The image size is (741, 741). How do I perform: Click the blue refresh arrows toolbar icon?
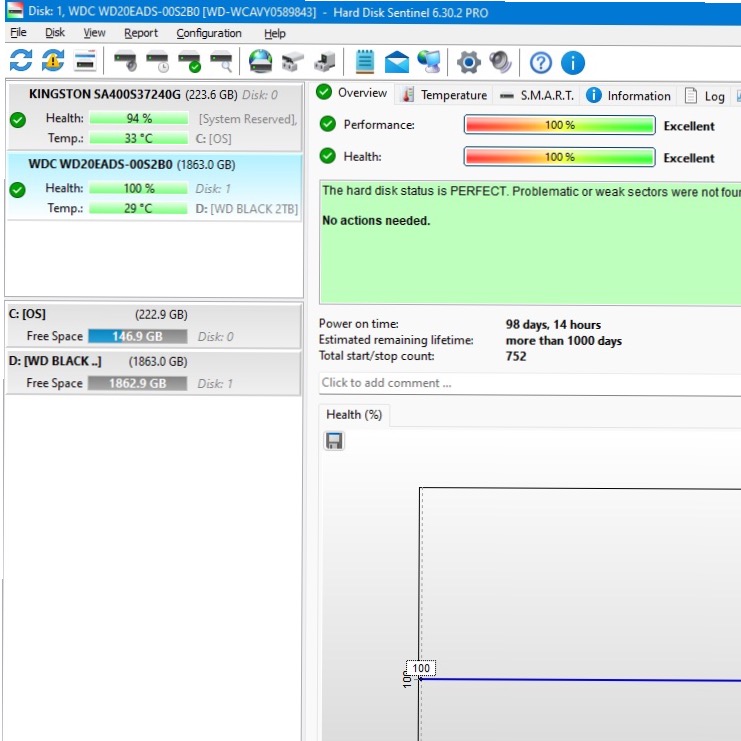tap(21, 62)
